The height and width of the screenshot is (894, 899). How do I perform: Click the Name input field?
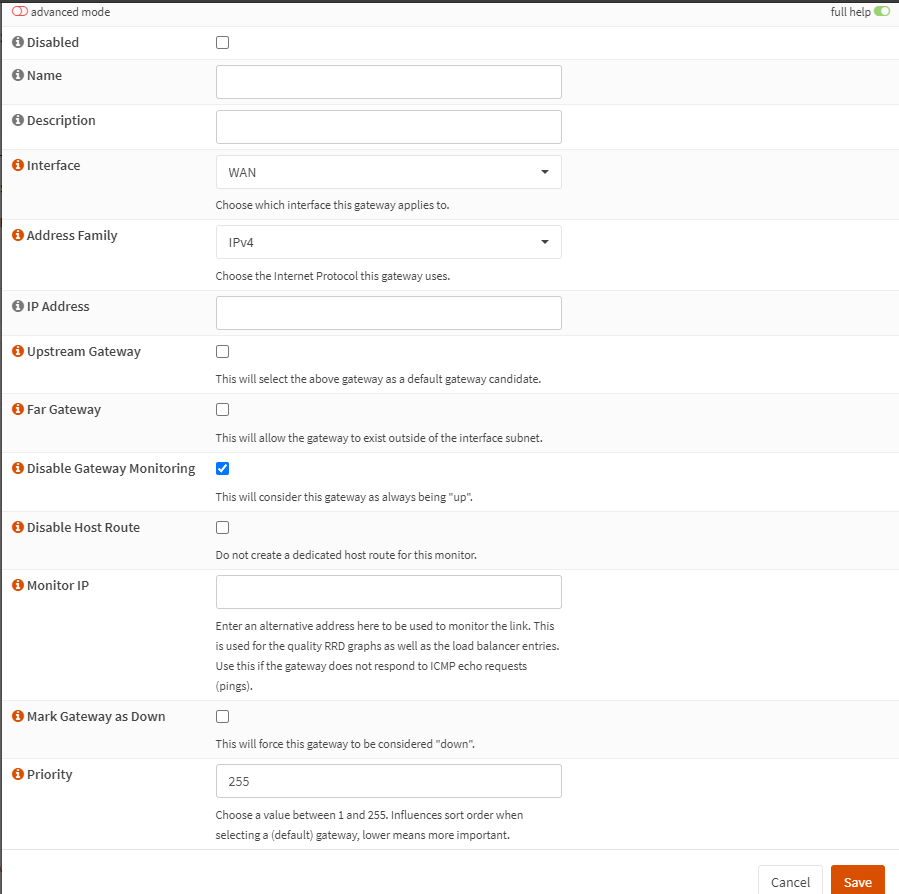389,82
